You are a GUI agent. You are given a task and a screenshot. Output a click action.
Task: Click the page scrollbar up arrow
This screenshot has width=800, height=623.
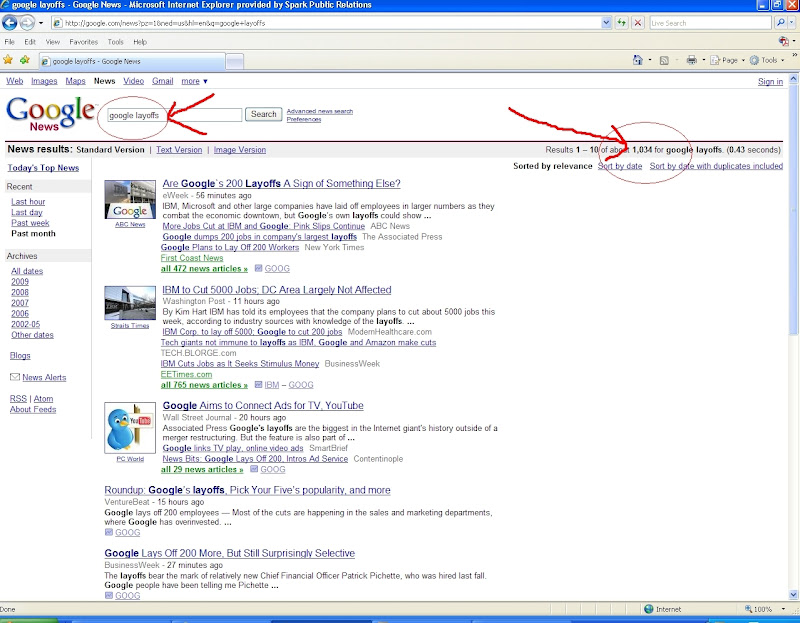point(793,79)
